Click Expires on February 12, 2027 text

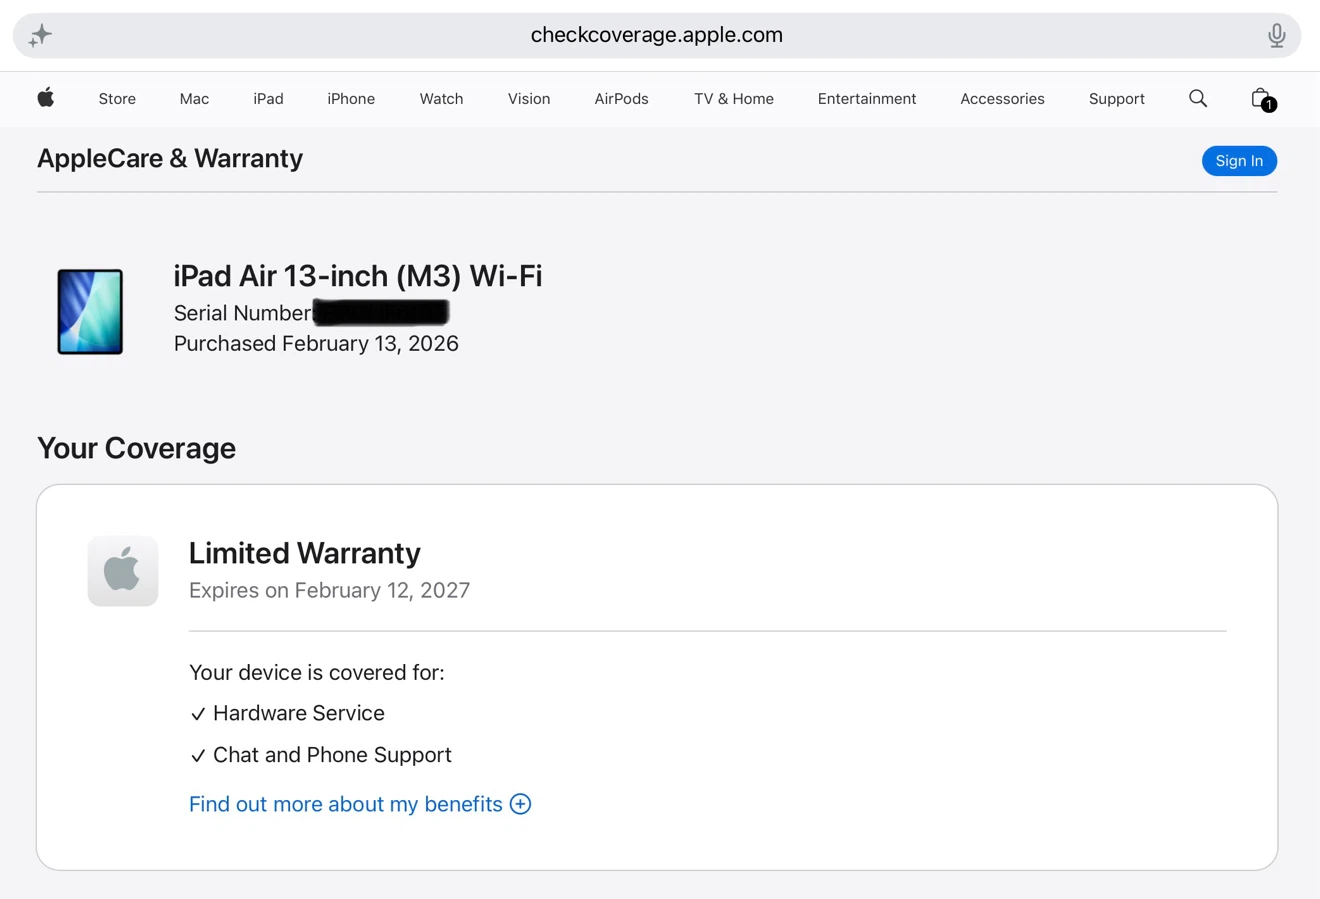pos(329,590)
